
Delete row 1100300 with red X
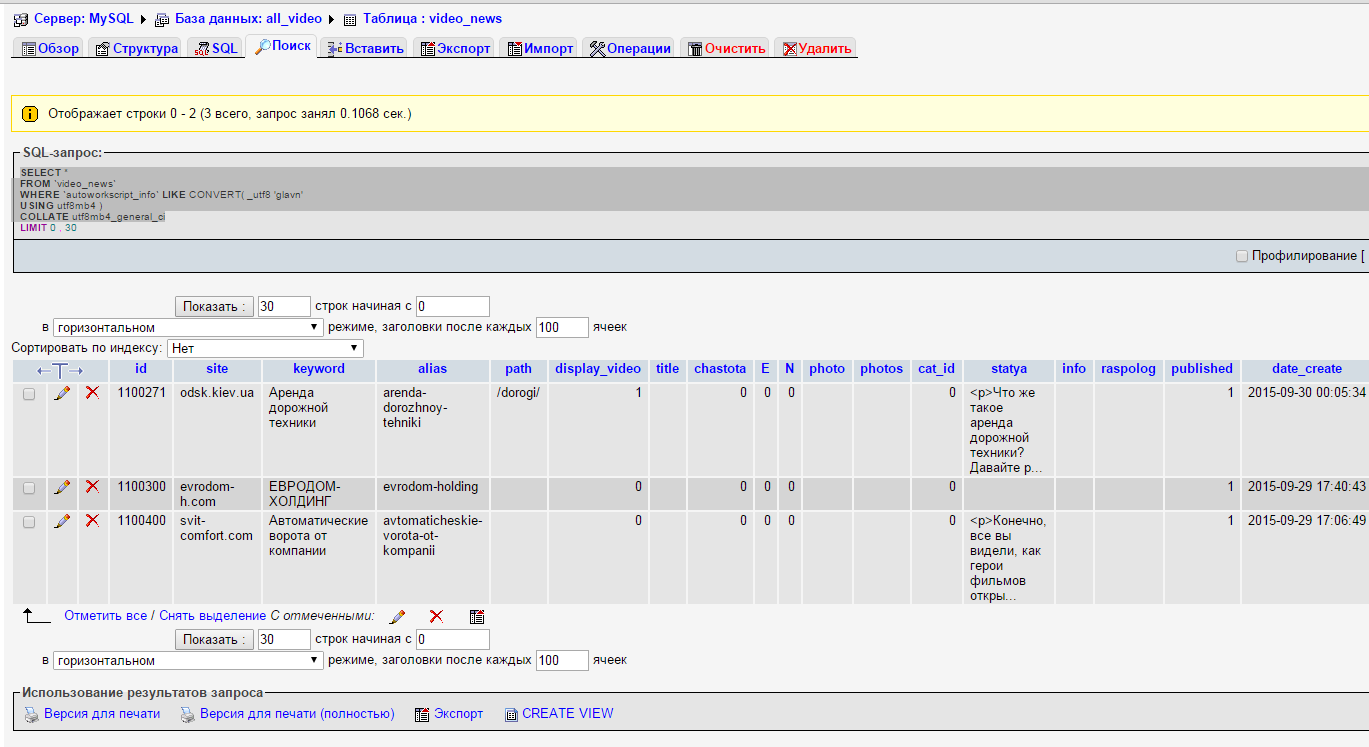(92, 487)
